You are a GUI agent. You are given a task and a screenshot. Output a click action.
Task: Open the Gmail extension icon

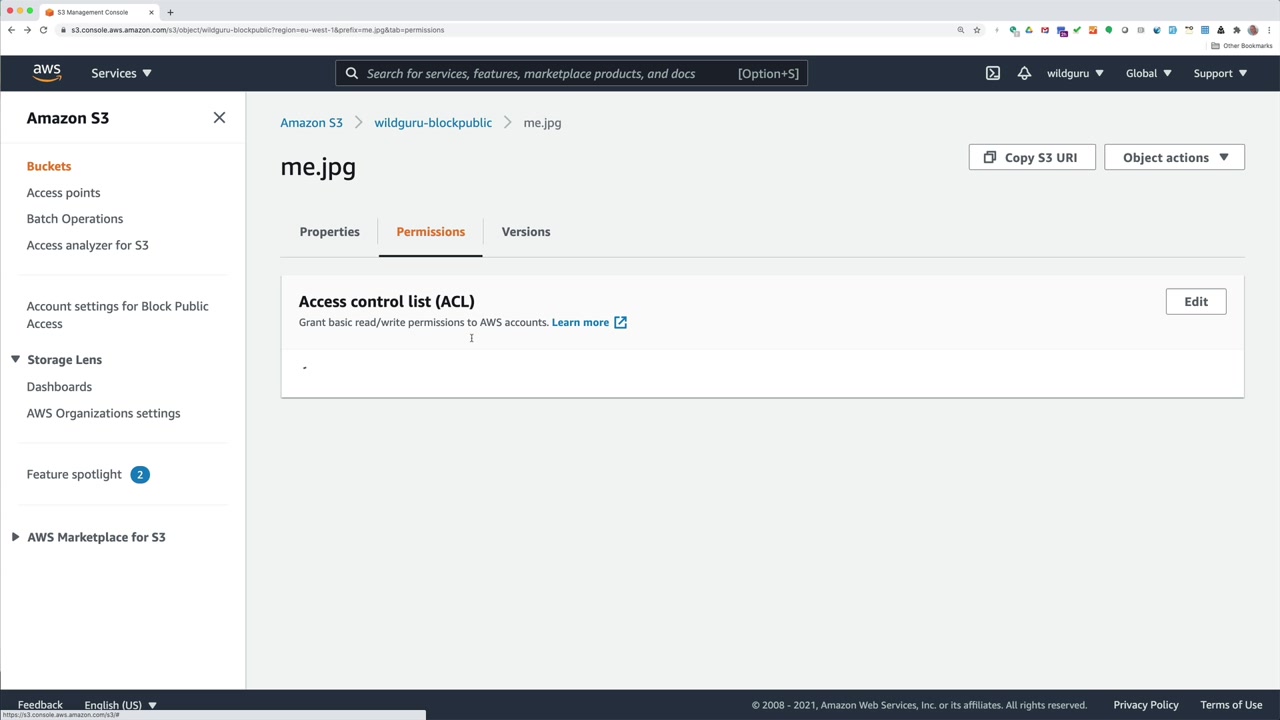[1045, 30]
